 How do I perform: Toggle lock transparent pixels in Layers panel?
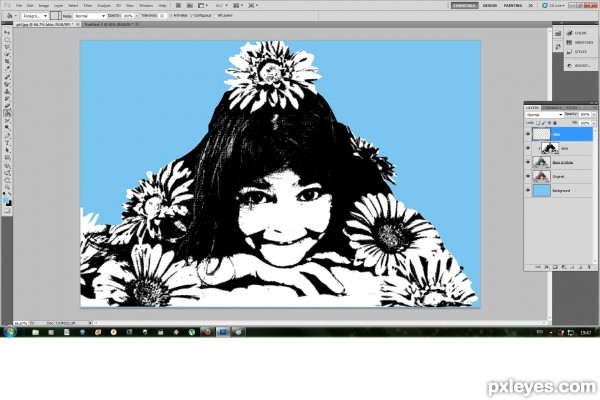click(x=538, y=123)
